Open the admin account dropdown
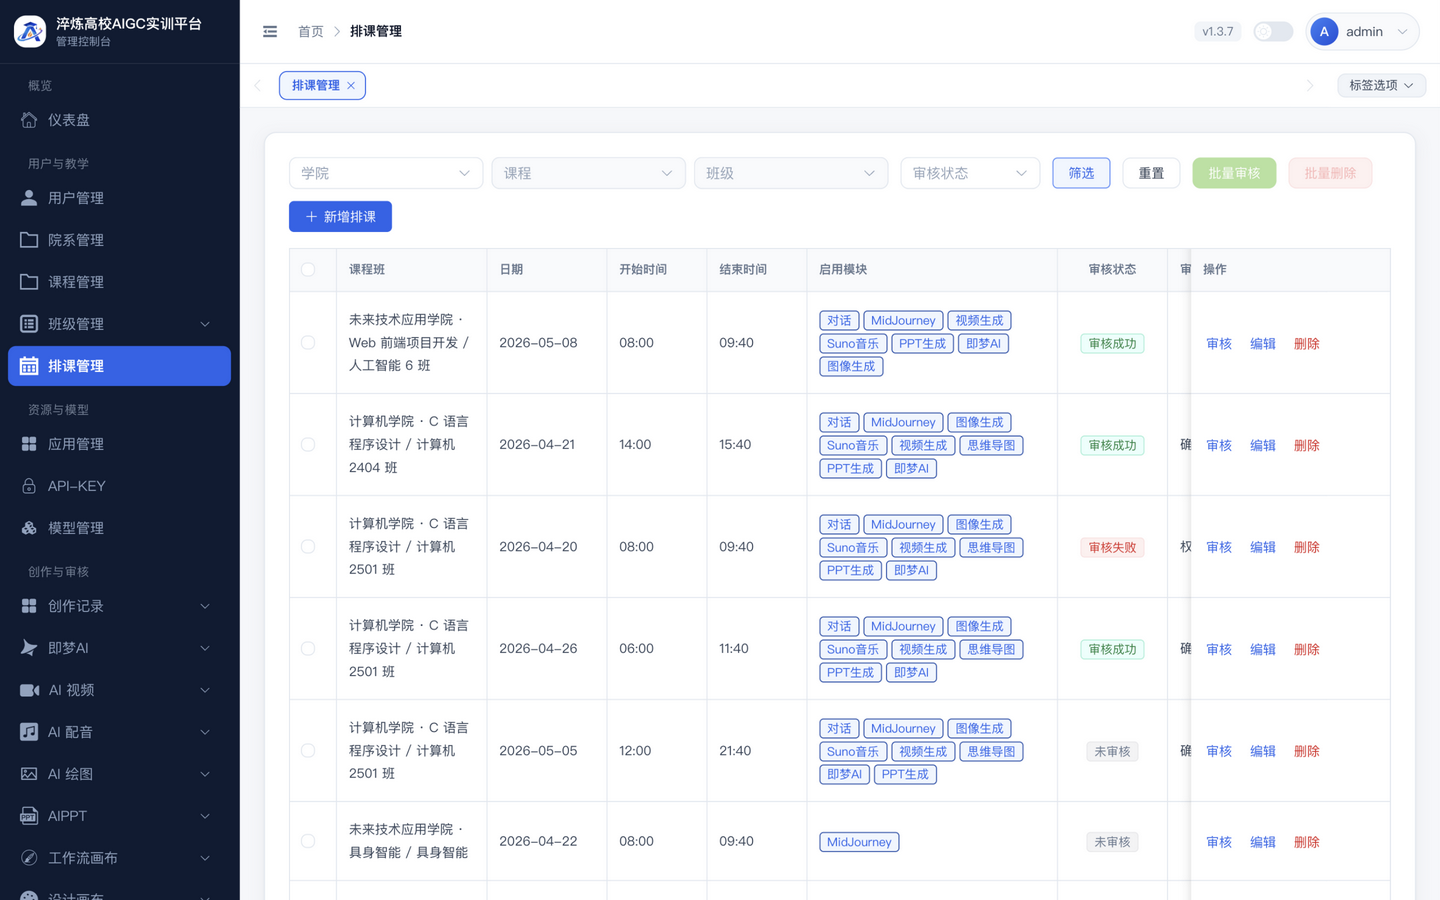1440x900 pixels. [x=1363, y=32]
